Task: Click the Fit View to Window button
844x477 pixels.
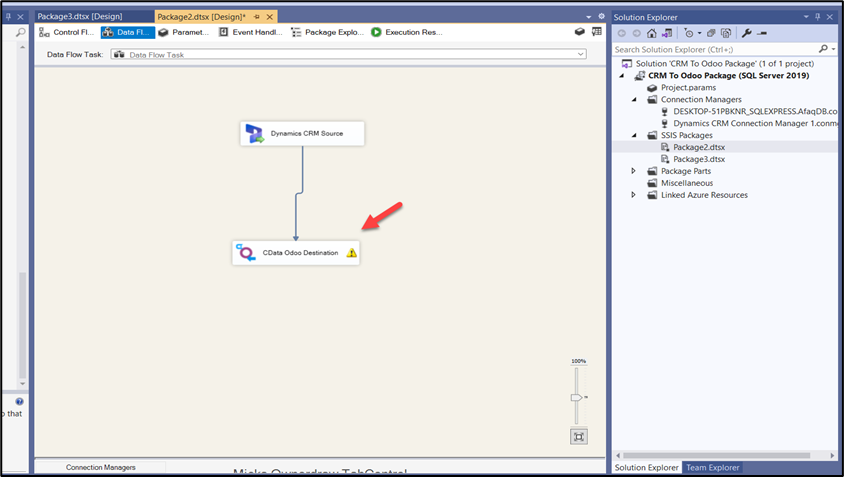Action: 579,437
